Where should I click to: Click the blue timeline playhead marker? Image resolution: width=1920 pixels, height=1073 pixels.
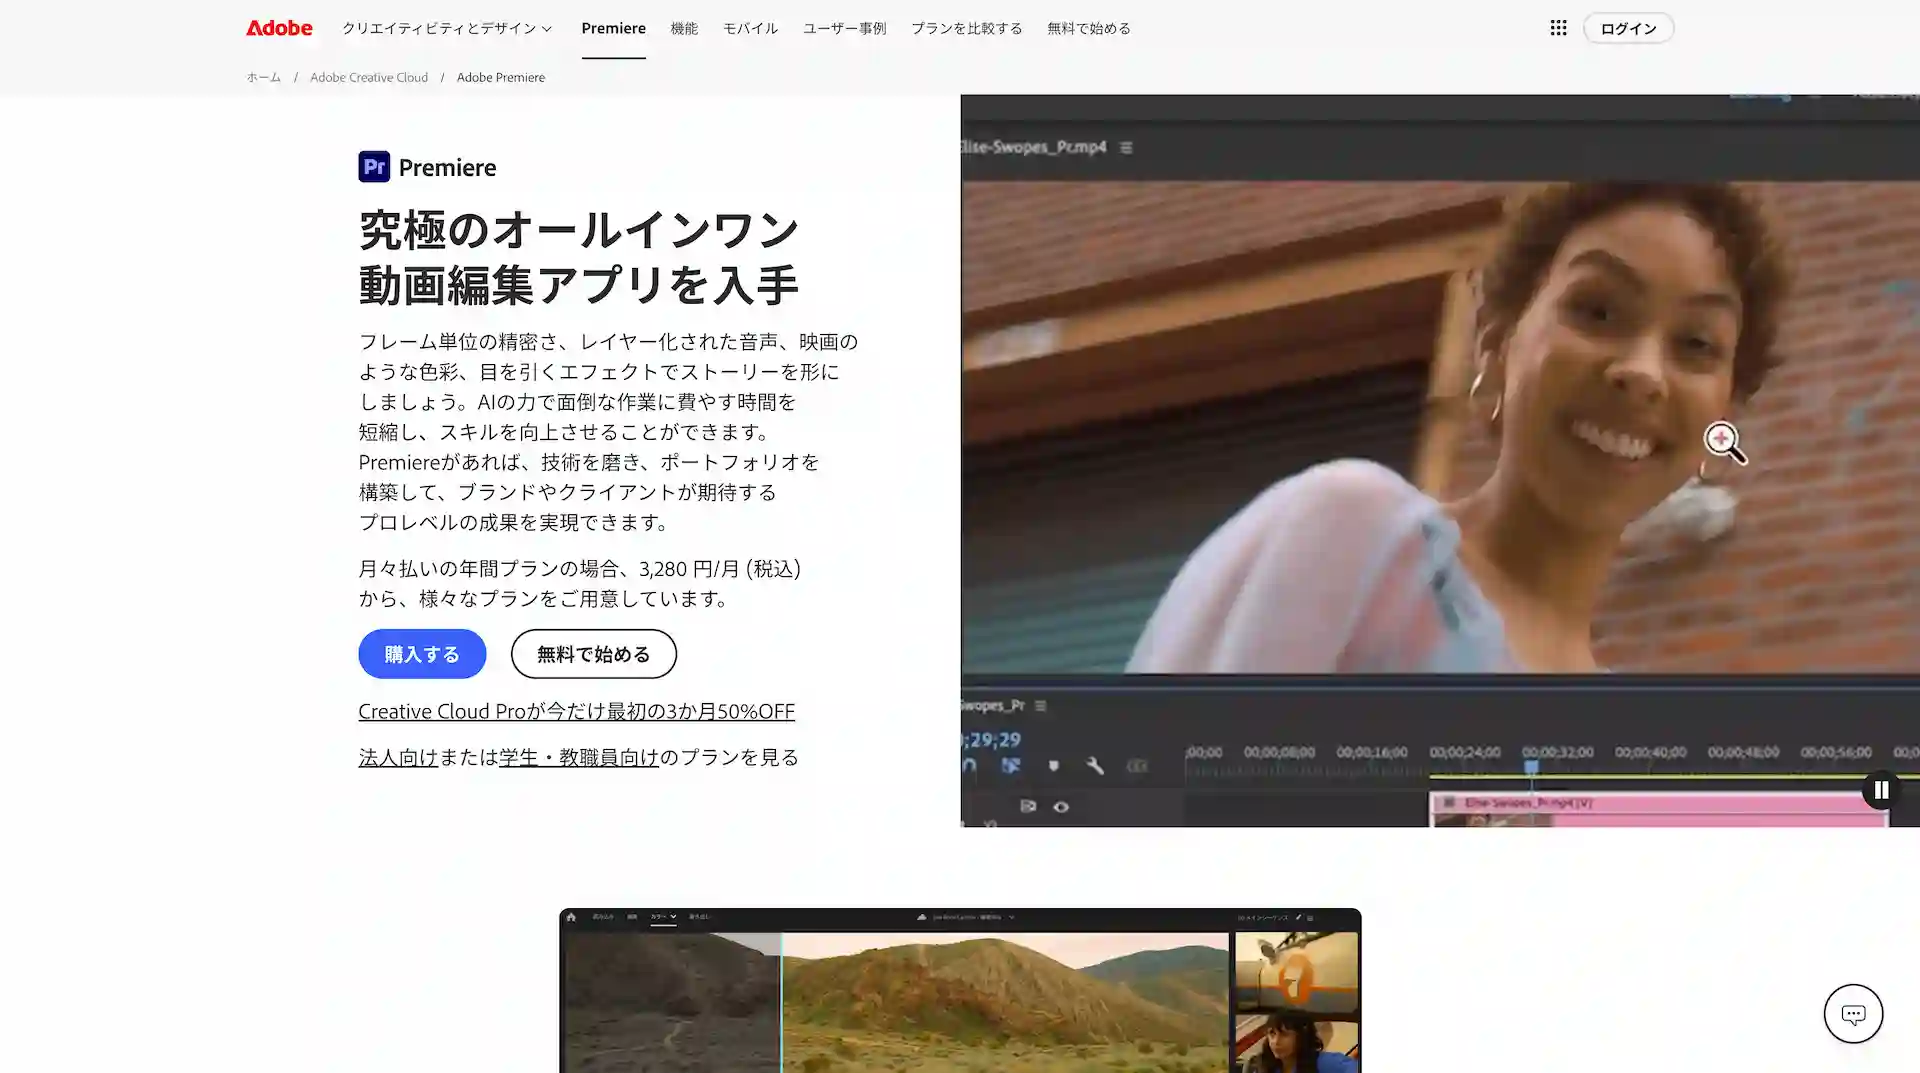[x=1531, y=767]
